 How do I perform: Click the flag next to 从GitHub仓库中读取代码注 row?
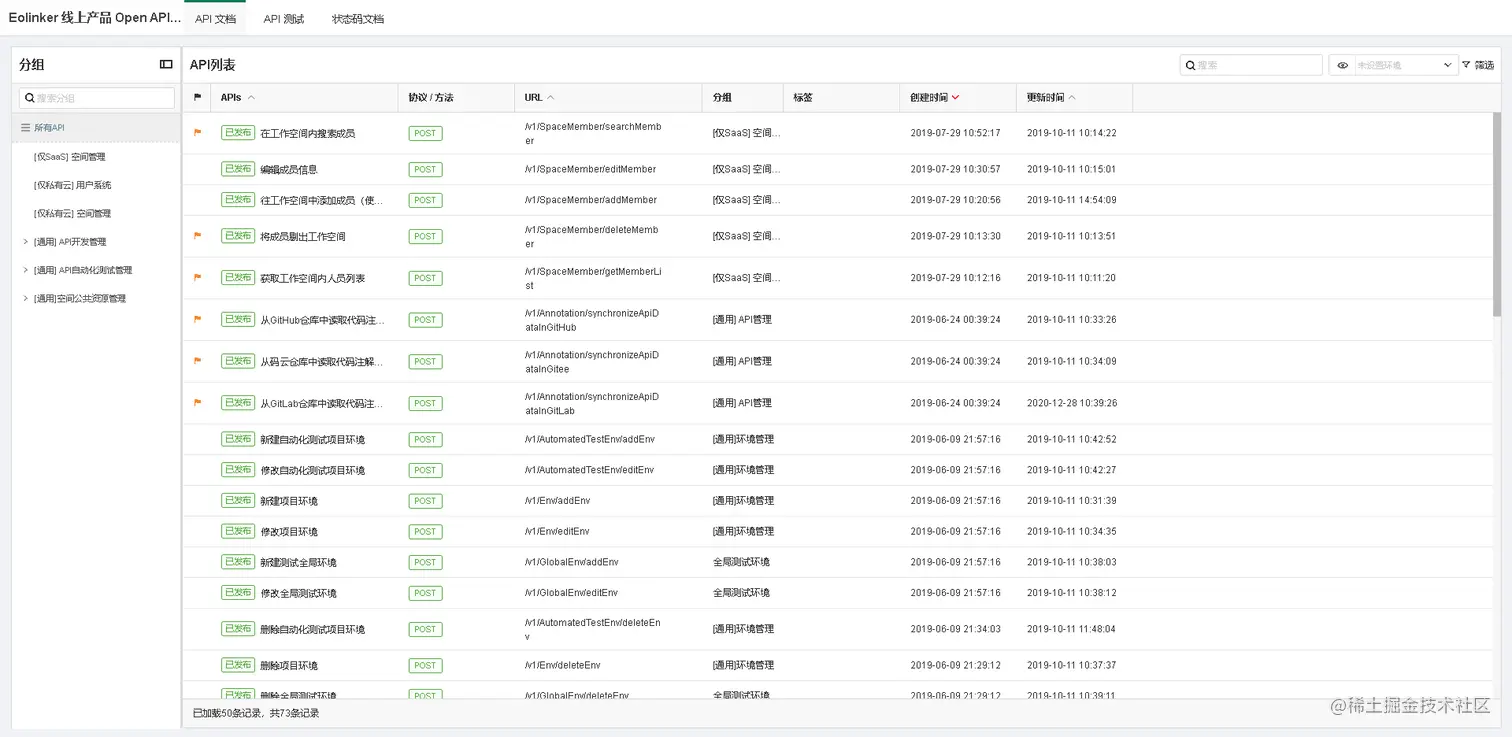click(197, 320)
